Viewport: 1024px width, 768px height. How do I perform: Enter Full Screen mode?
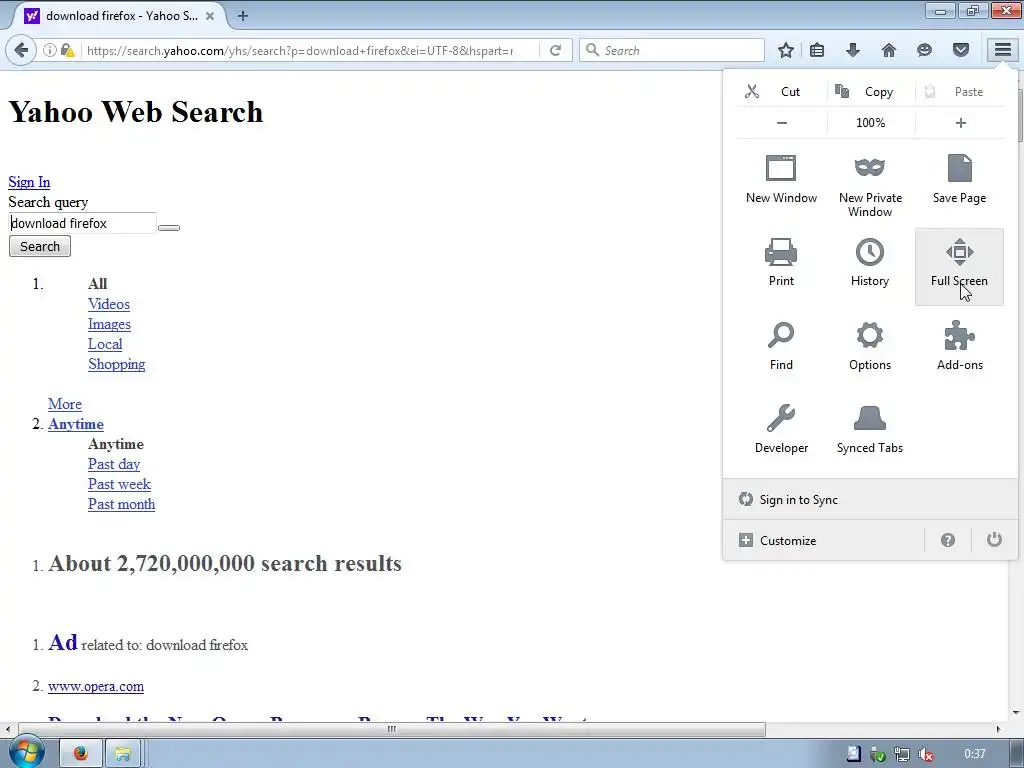[x=959, y=266]
